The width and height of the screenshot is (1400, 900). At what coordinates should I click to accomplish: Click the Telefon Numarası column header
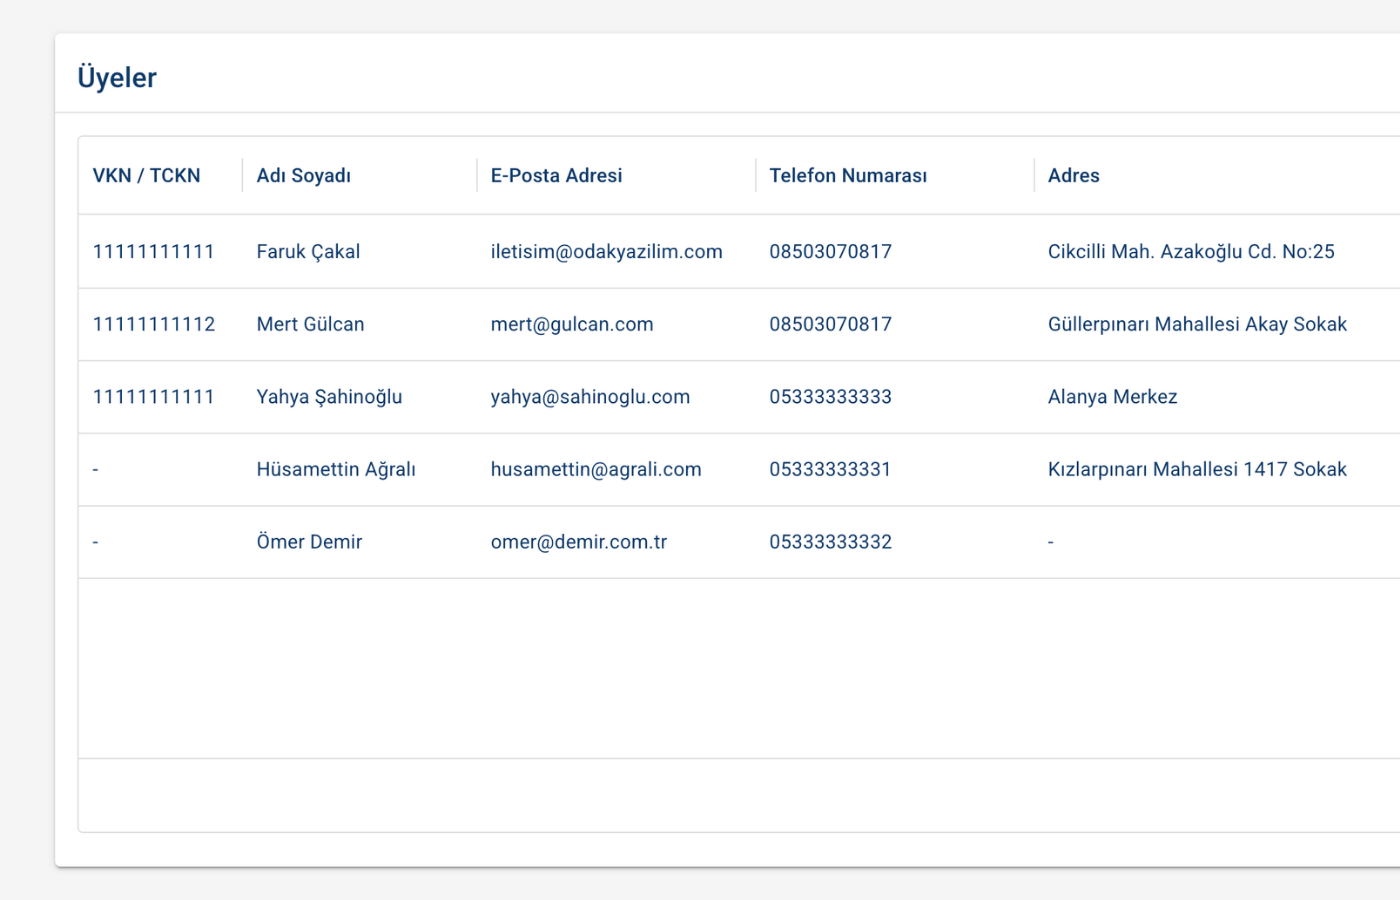pyautogui.click(x=847, y=176)
